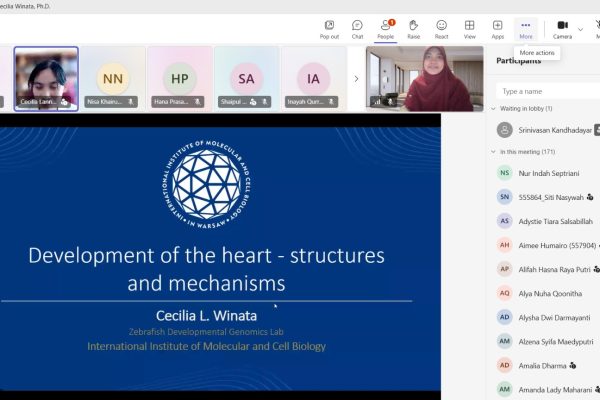The height and width of the screenshot is (400, 600).
Task: Expand the Camera options dropdown arrow
Action: click(x=580, y=29)
